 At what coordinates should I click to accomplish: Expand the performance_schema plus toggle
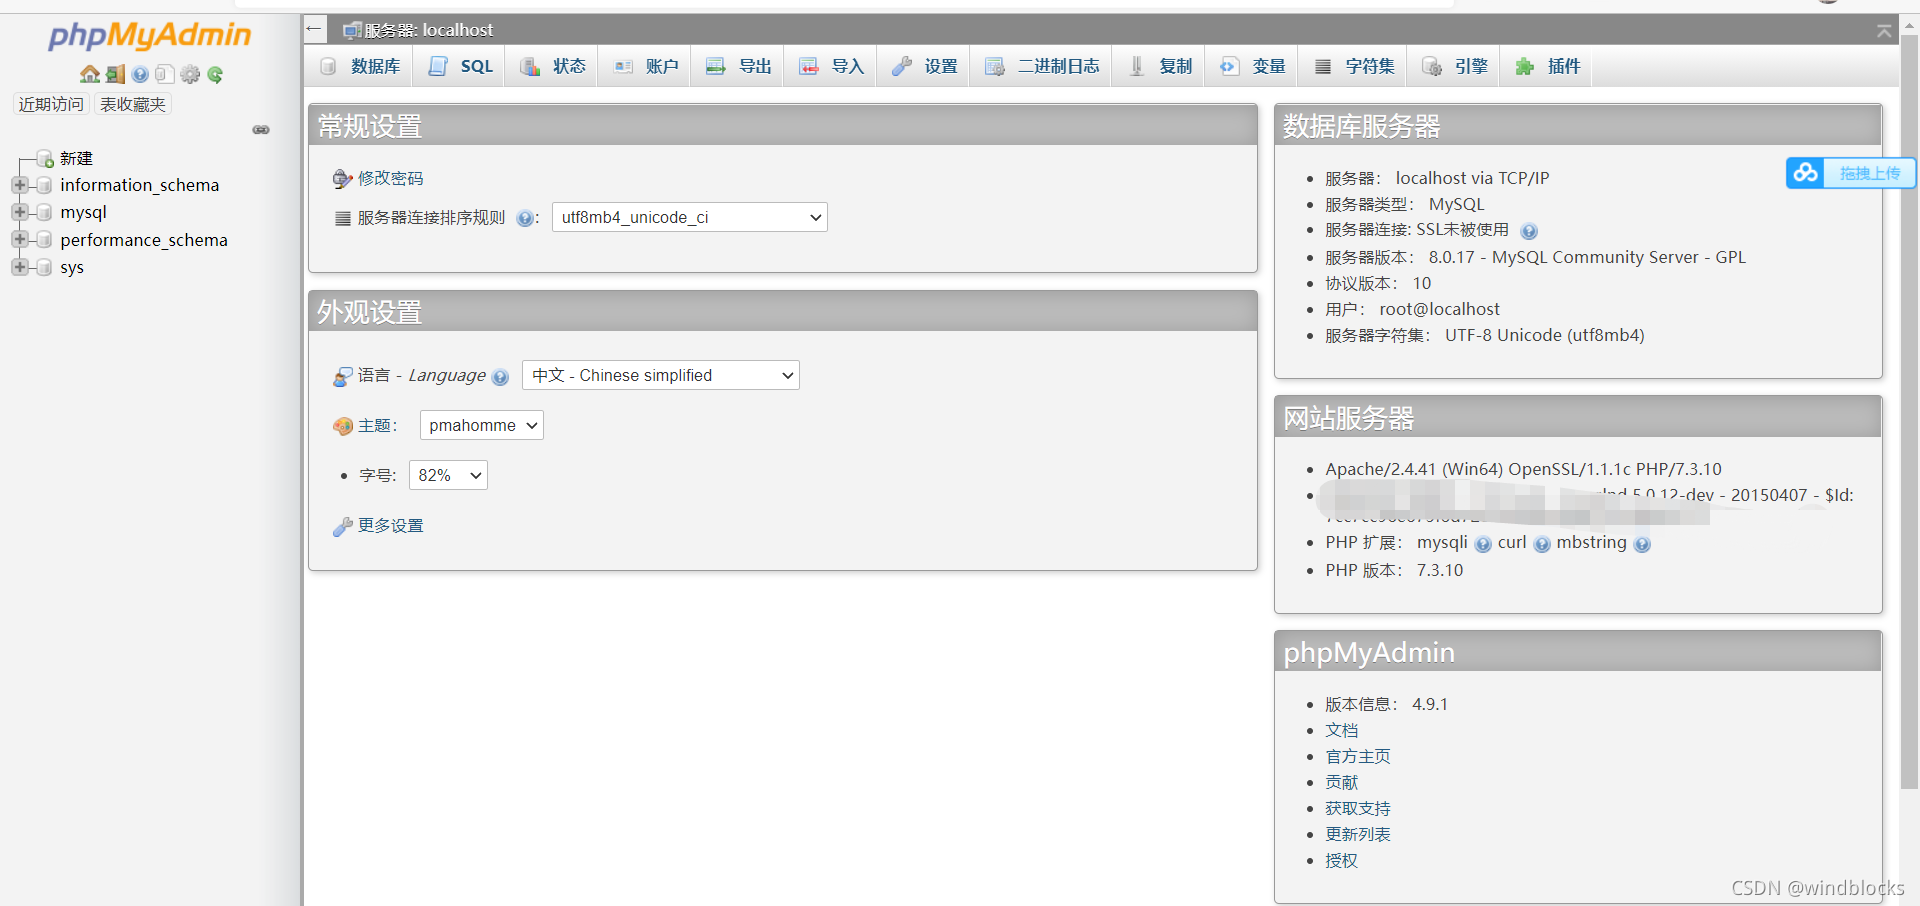pos(19,240)
